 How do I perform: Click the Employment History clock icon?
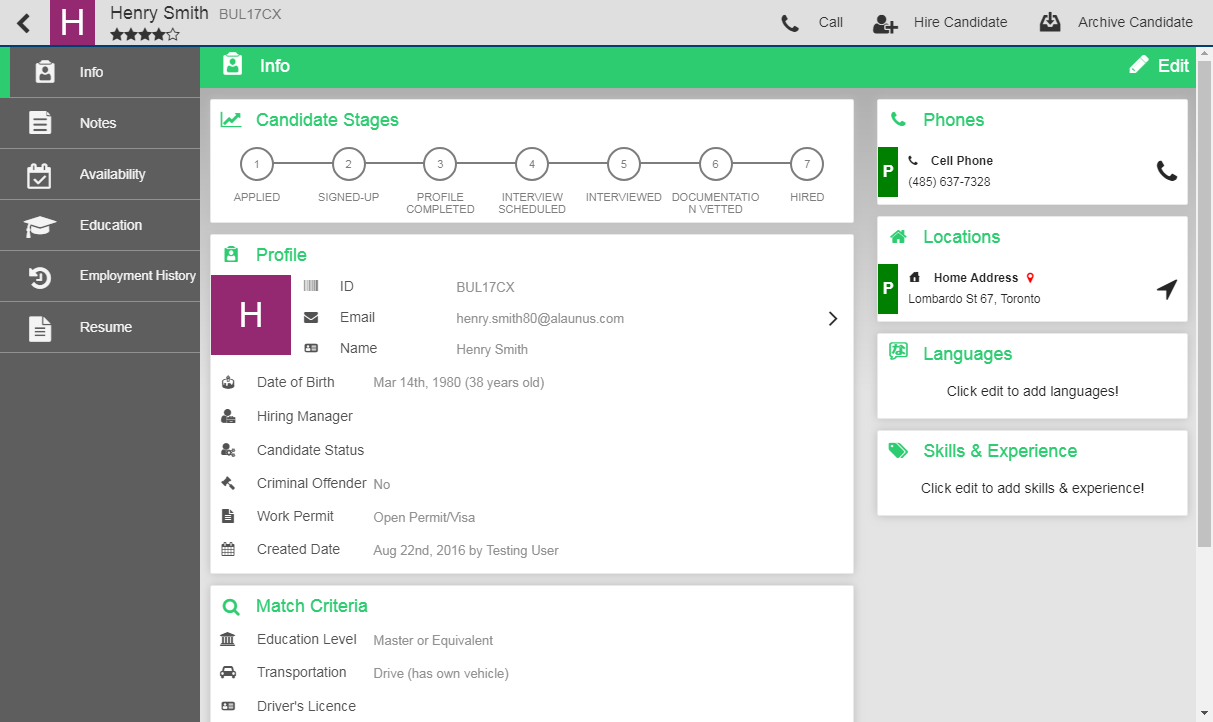(39, 277)
